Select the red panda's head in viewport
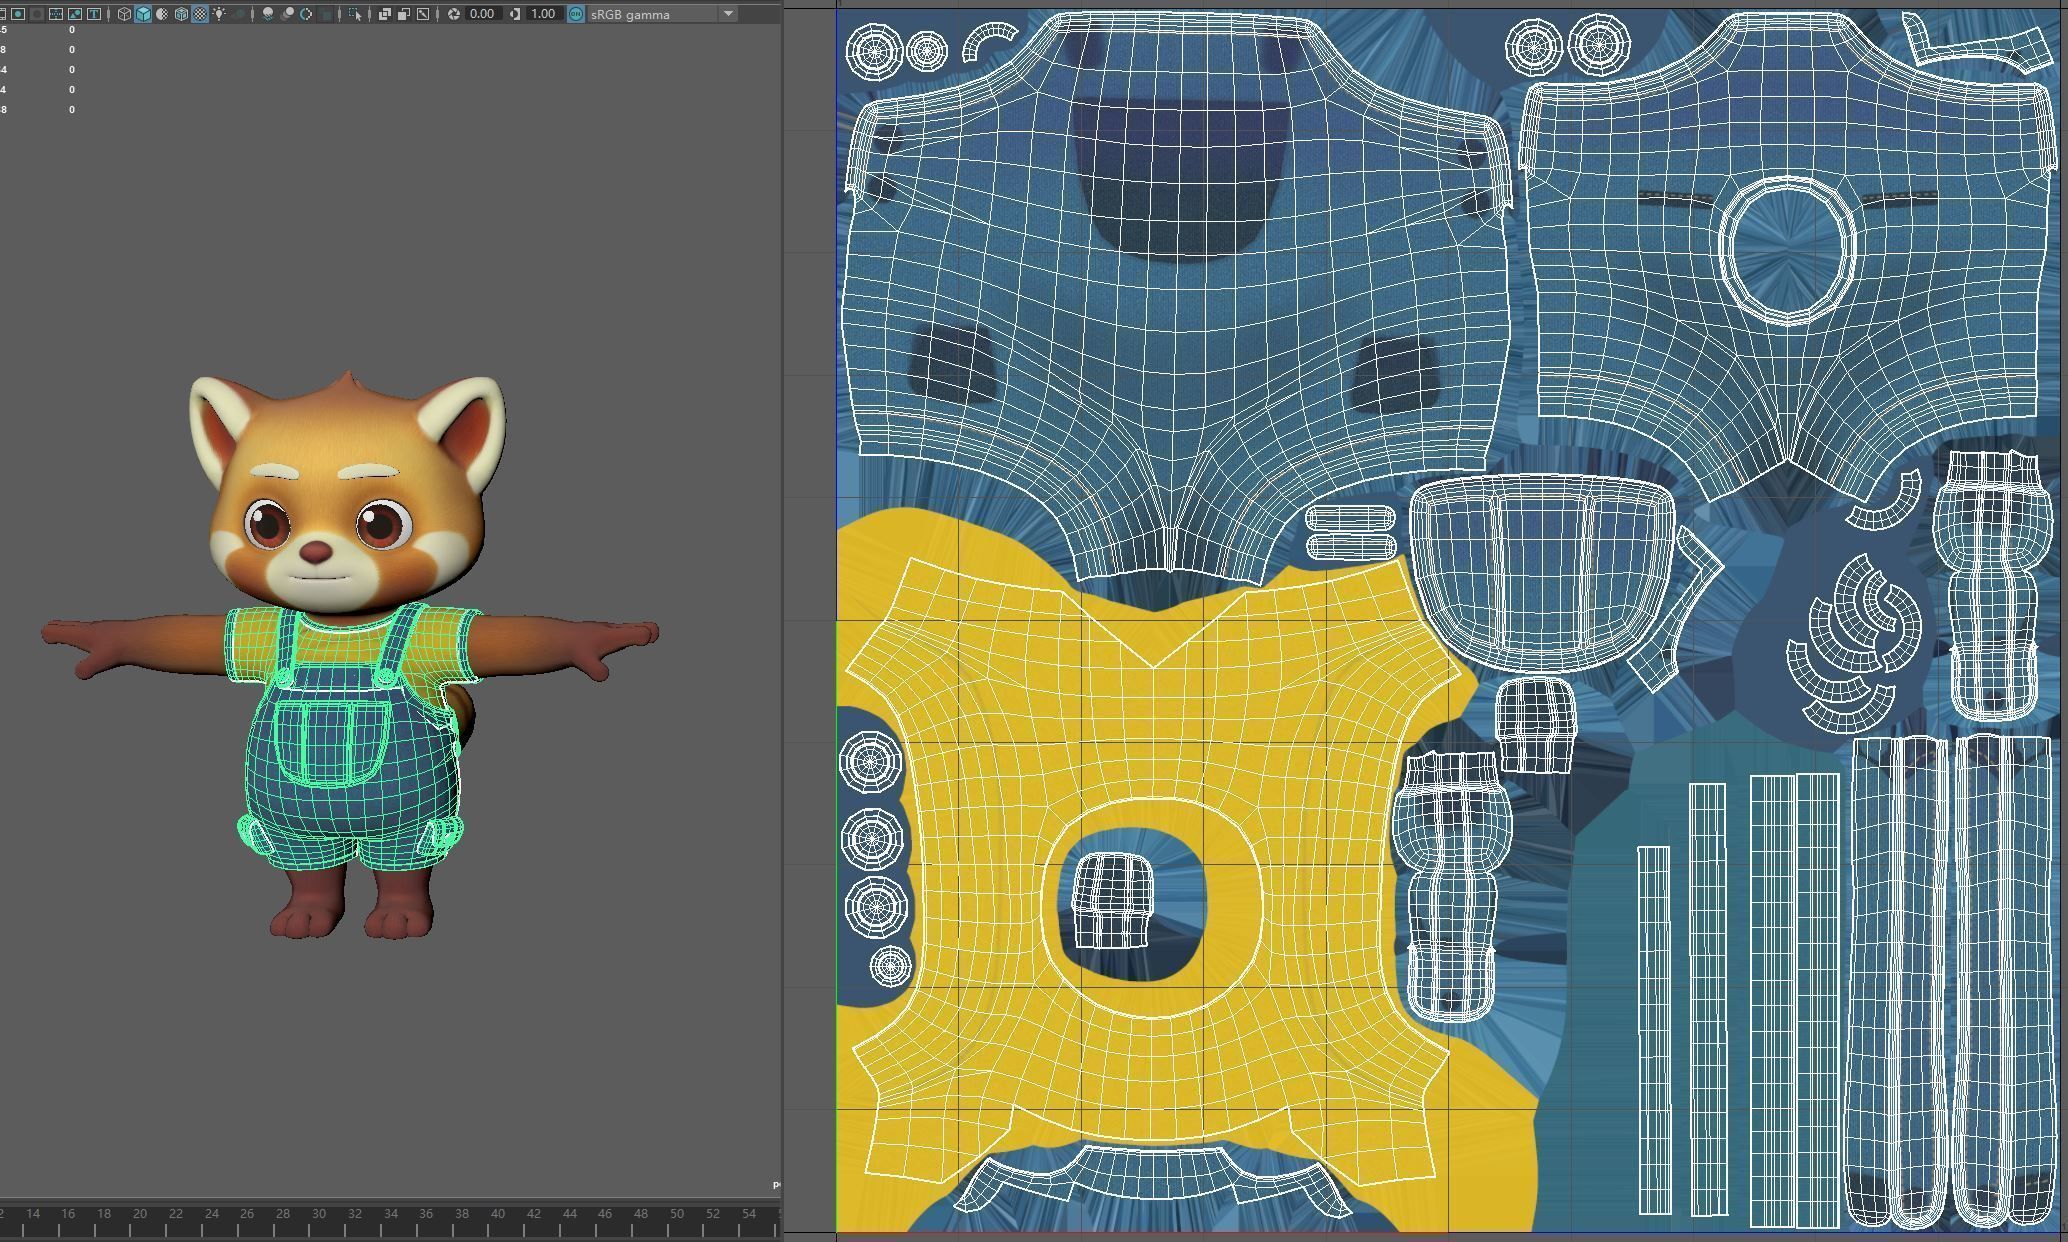The image size is (2068, 1242). [x=345, y=490]
